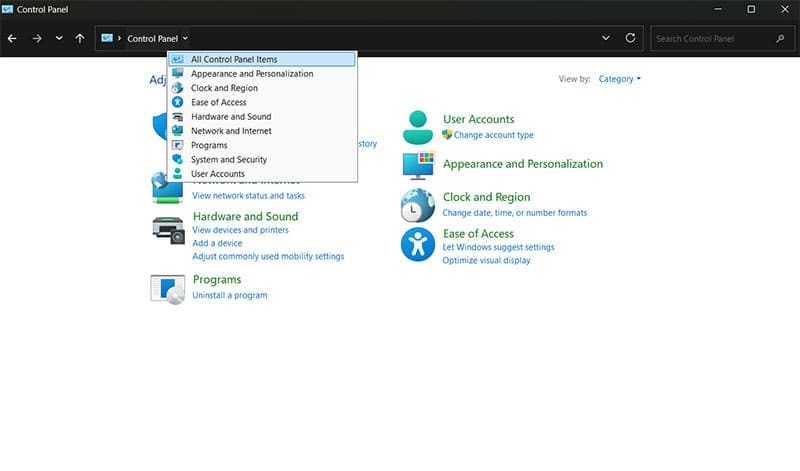
Task: Choose Clock and Region in dropdown list
Action: pos(262,88)
